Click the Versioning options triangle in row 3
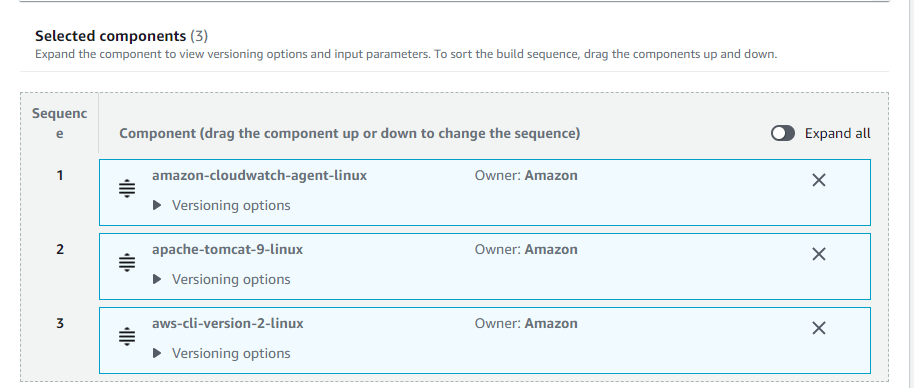914x388 pixels. click(157, 354)
